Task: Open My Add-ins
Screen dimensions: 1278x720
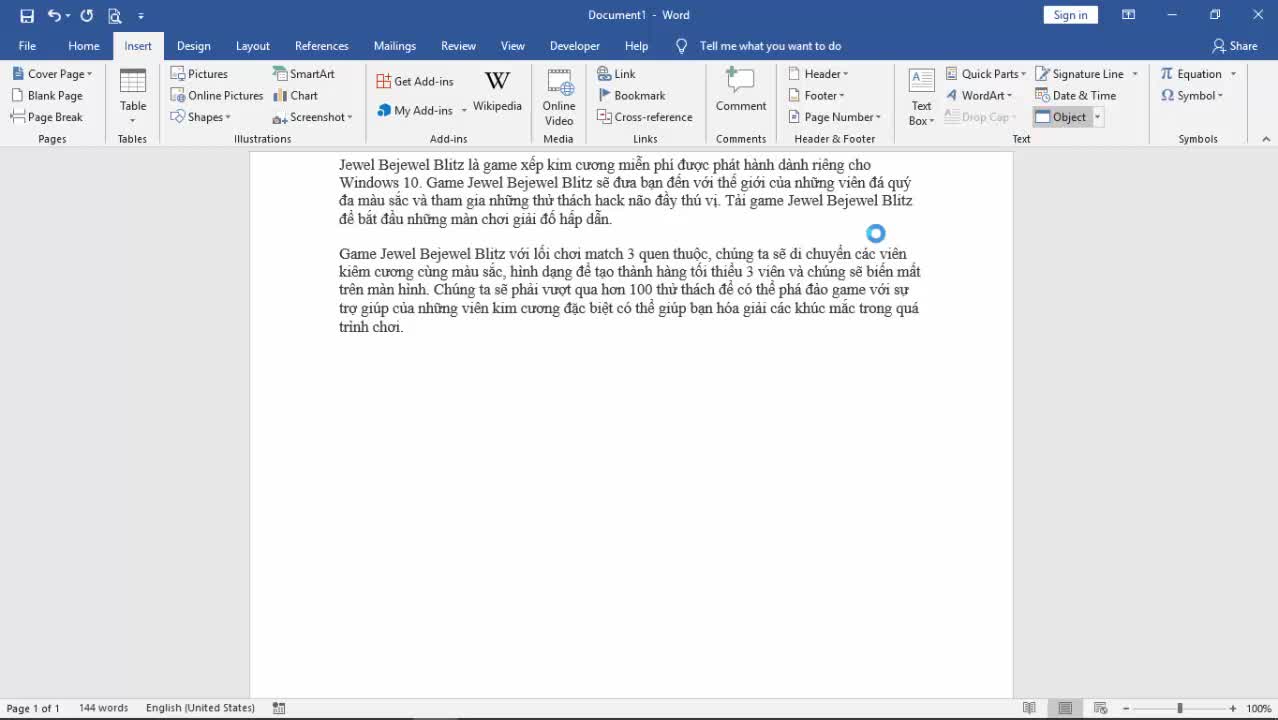Action: click(x=415, y=110)
